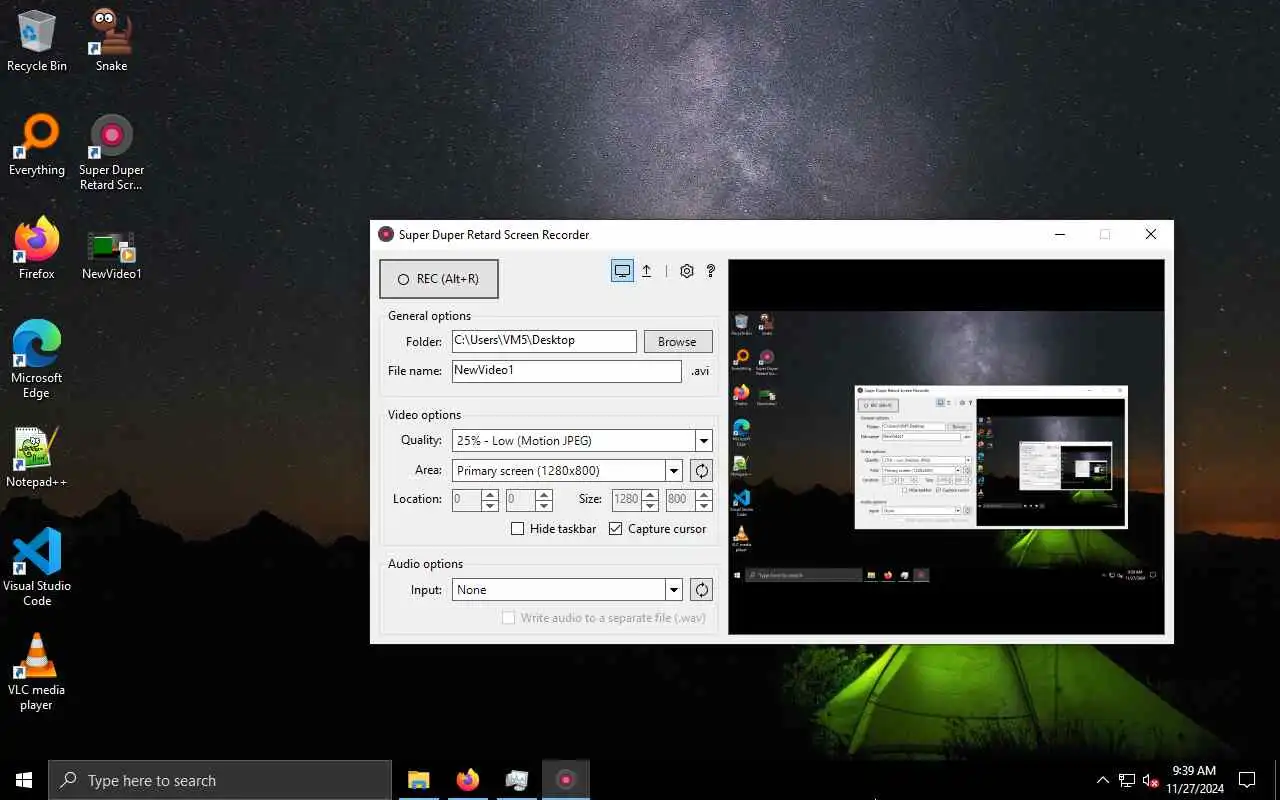Open Firefox from the taskbar
Viewport: 1280px width, 800px height.
coord(468,780)
